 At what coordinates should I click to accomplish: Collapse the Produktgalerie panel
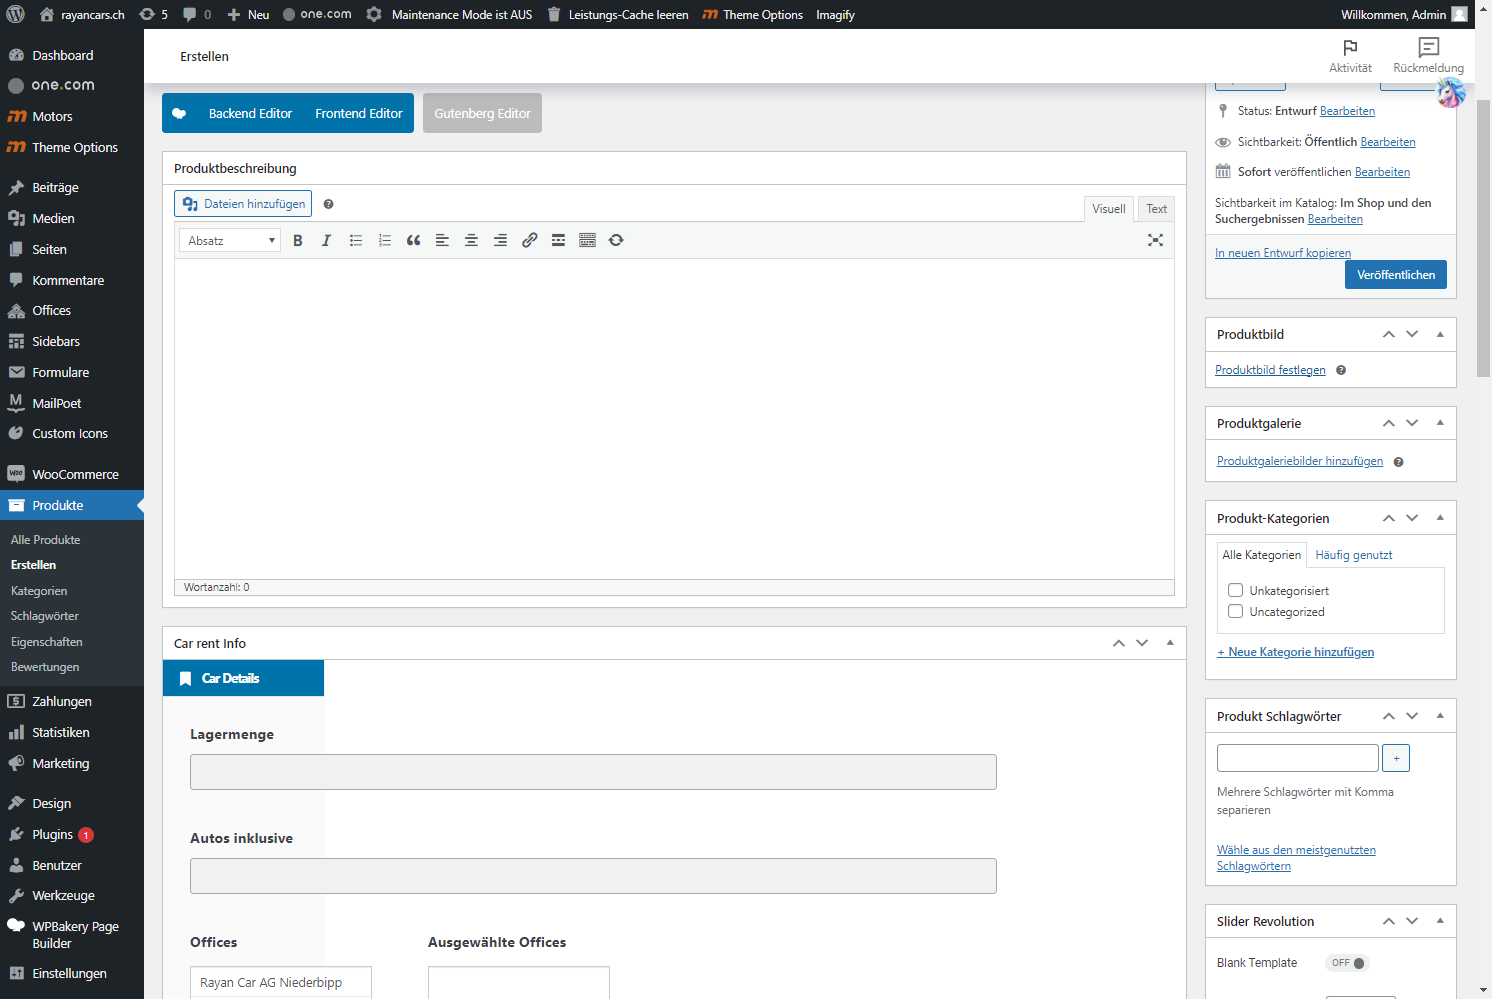click(x=1440, y=423)
